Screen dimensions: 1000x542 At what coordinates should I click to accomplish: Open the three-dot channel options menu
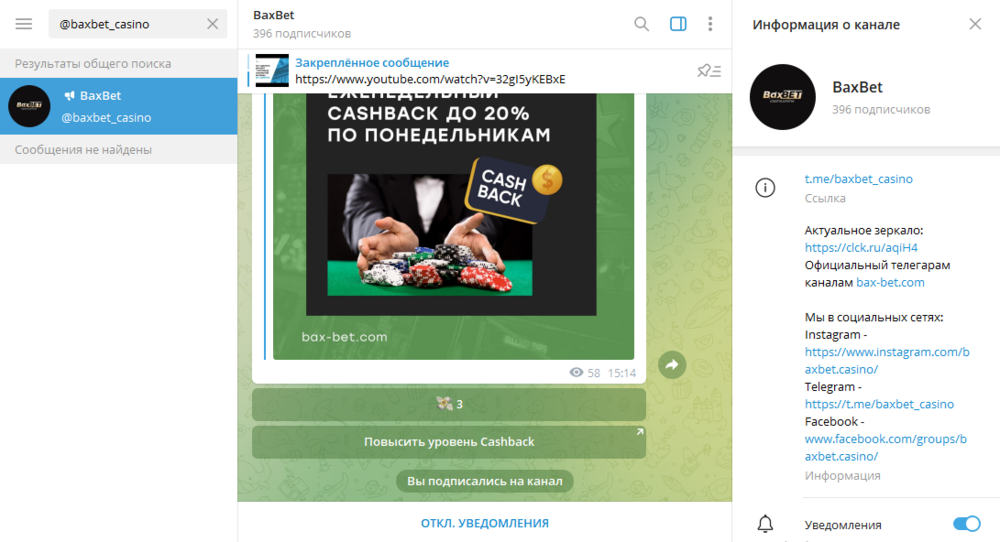click(x=710, y=24)
